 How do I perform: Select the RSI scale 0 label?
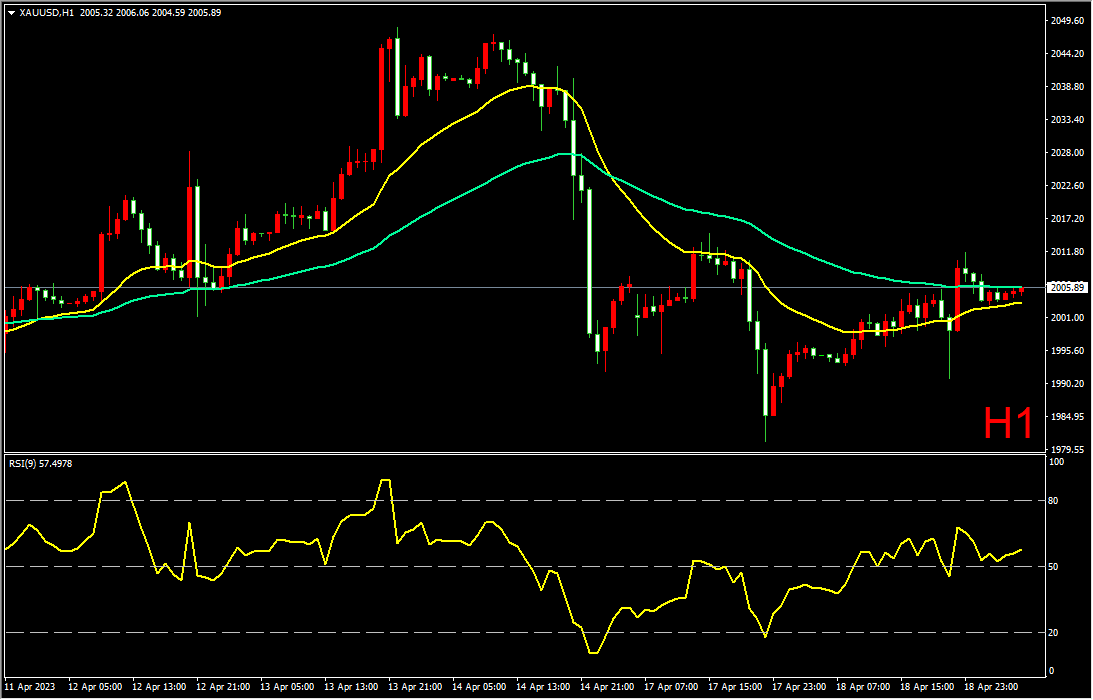(x=1052, y=671)
